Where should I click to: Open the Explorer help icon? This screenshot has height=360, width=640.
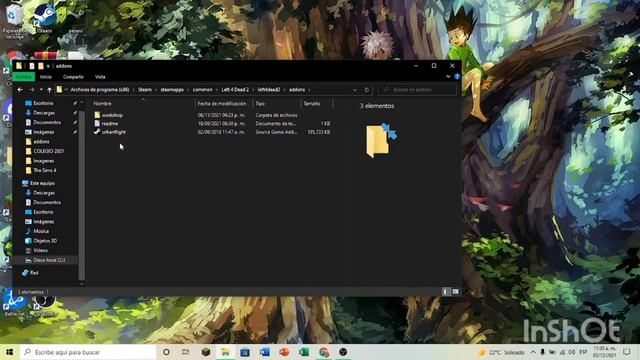457,76
